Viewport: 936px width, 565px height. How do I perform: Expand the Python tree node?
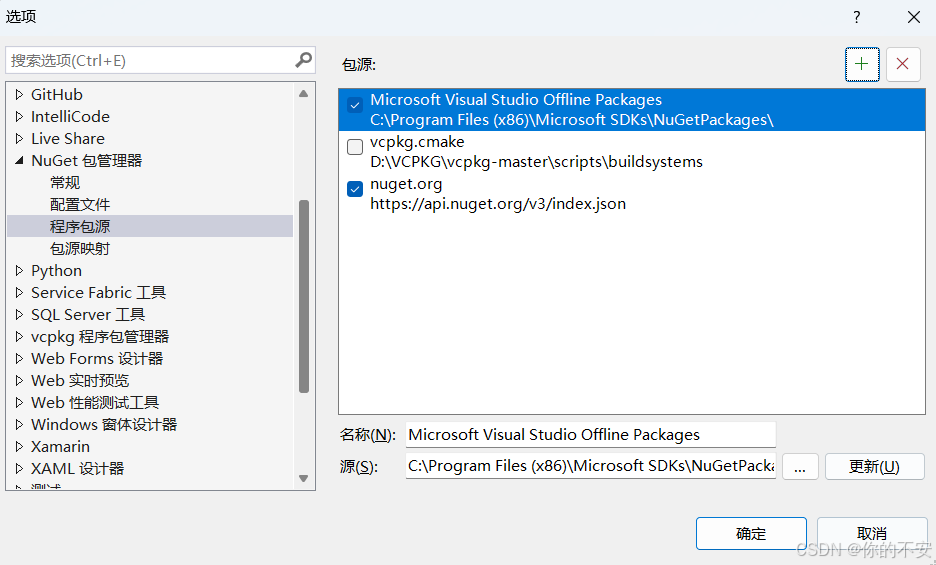tap(19, 271)
